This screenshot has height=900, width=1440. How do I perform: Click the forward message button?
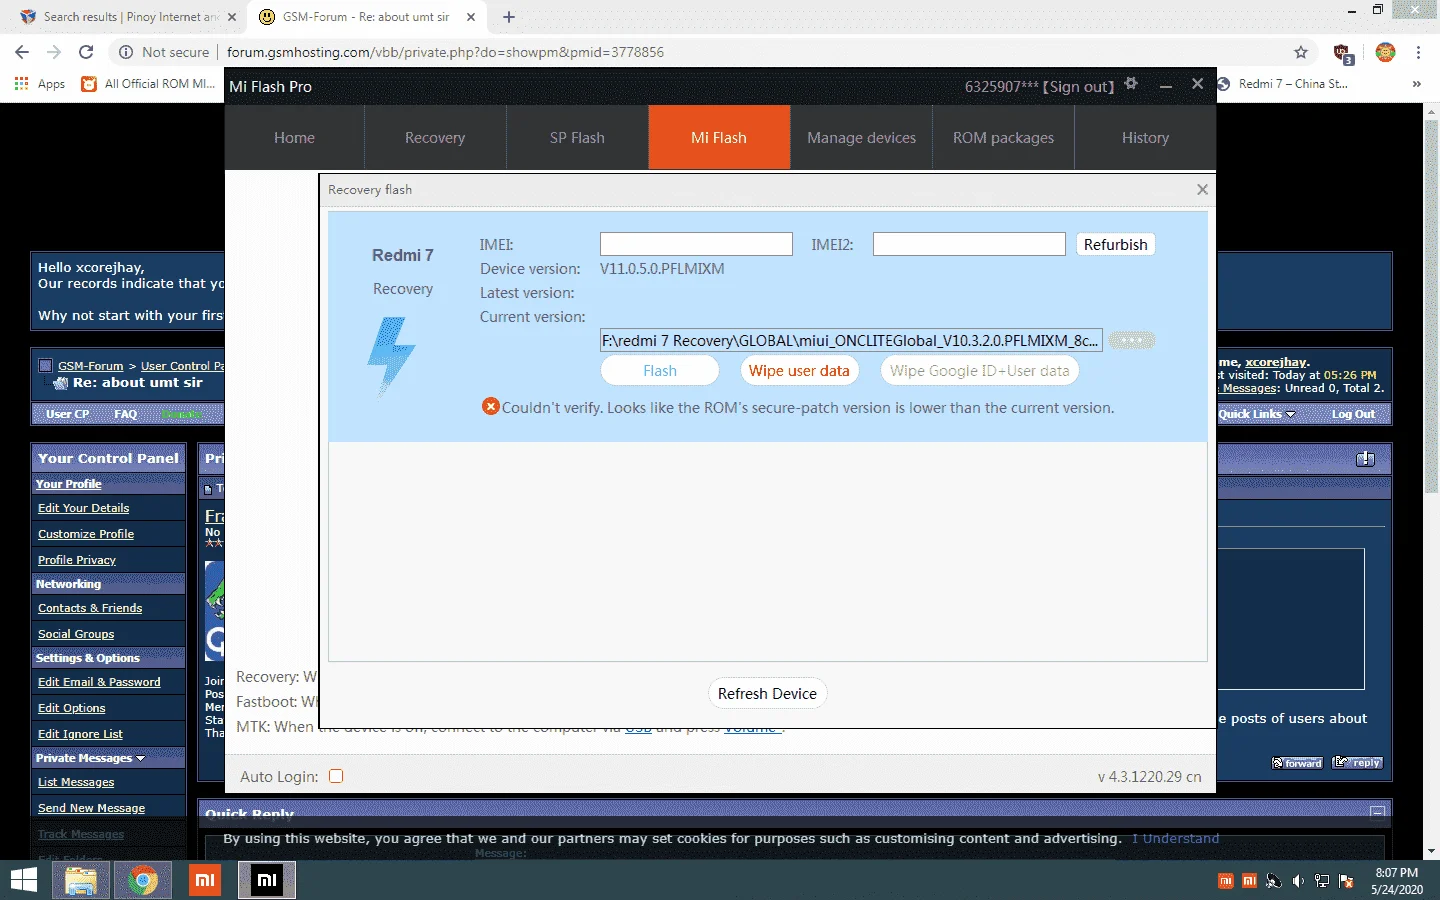click(x=1297, y=763)
